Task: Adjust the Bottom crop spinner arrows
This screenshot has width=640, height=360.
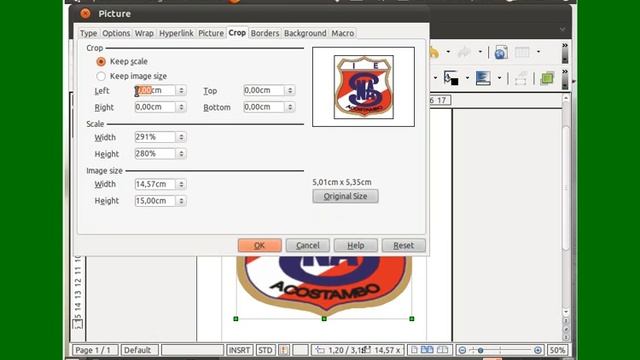Action: pyautogui.click(x=290, y=107)
